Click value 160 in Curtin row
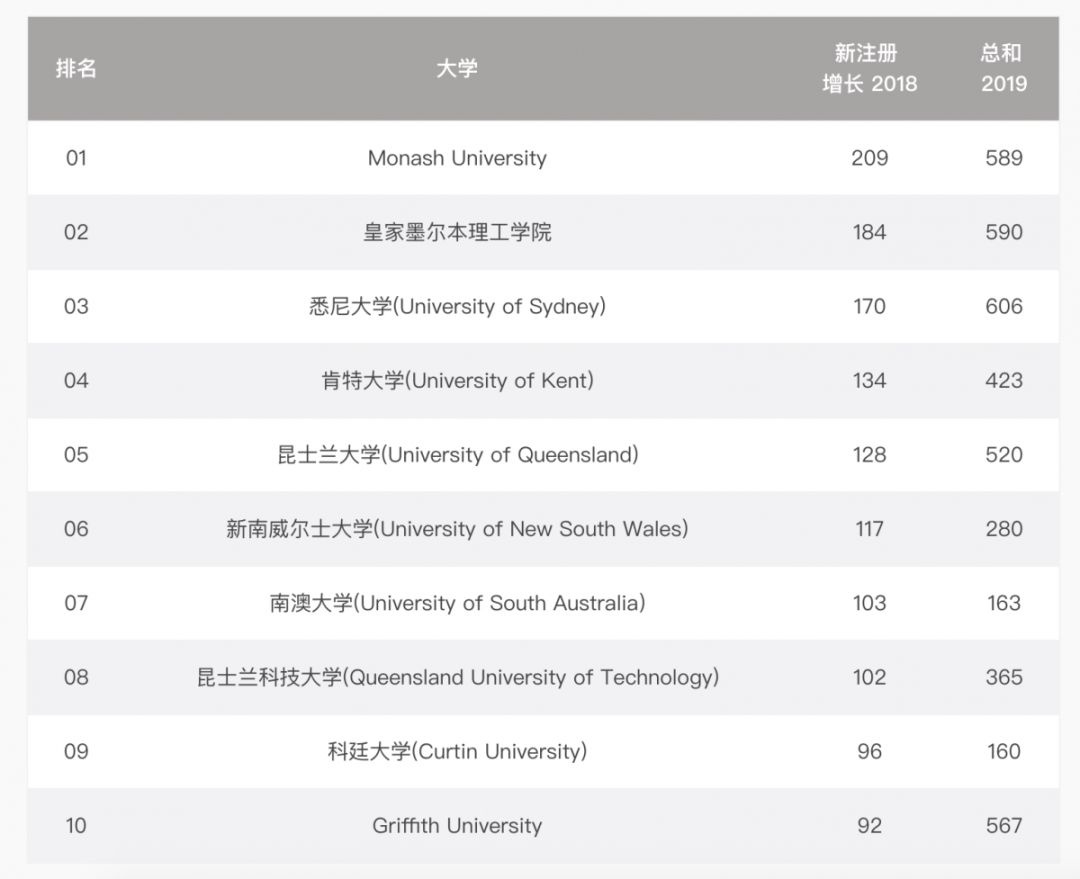The height and width of the screenshot is (879, 1080). 1004,752
